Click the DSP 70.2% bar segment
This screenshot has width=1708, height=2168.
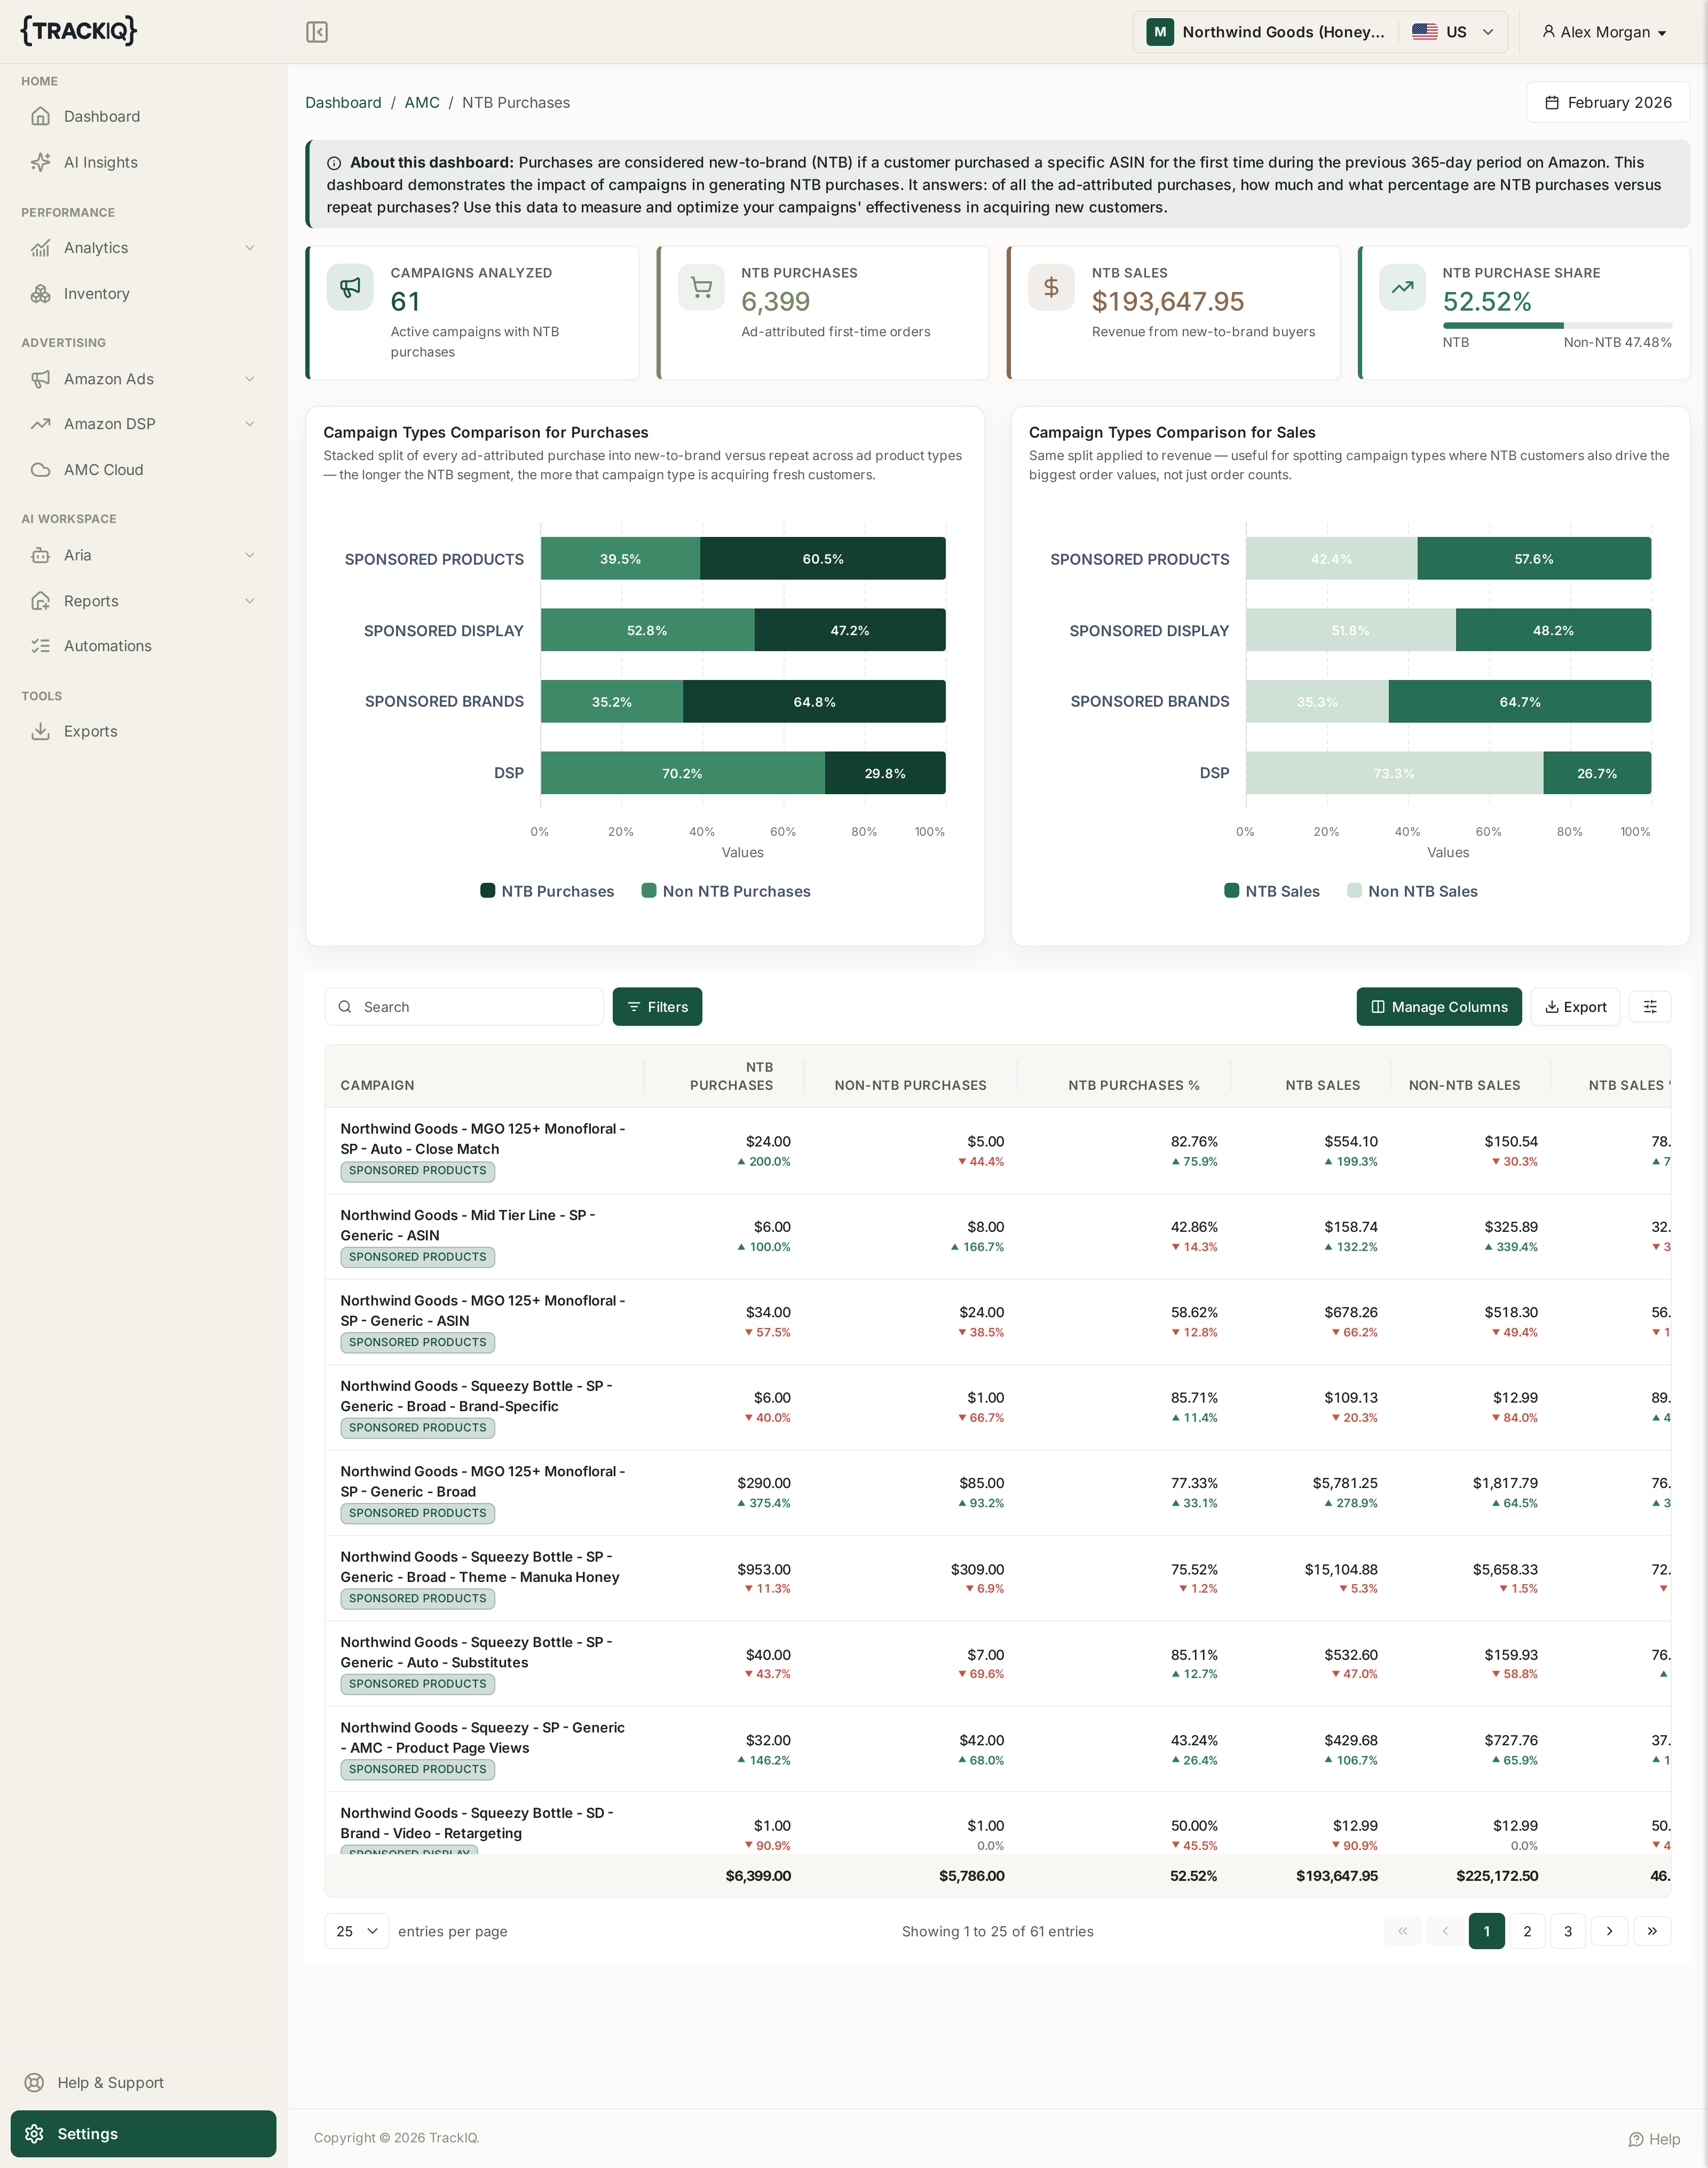pyautogui.click(x=683, y=773)
